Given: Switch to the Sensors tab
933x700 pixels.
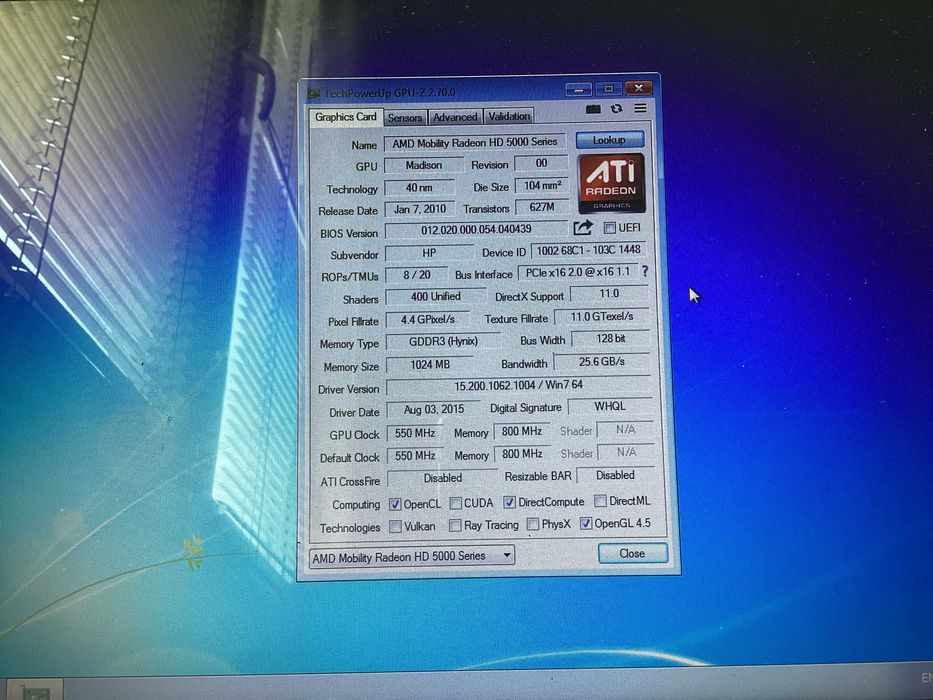Looking at the screenshot, I should click(x=405, y=118).
